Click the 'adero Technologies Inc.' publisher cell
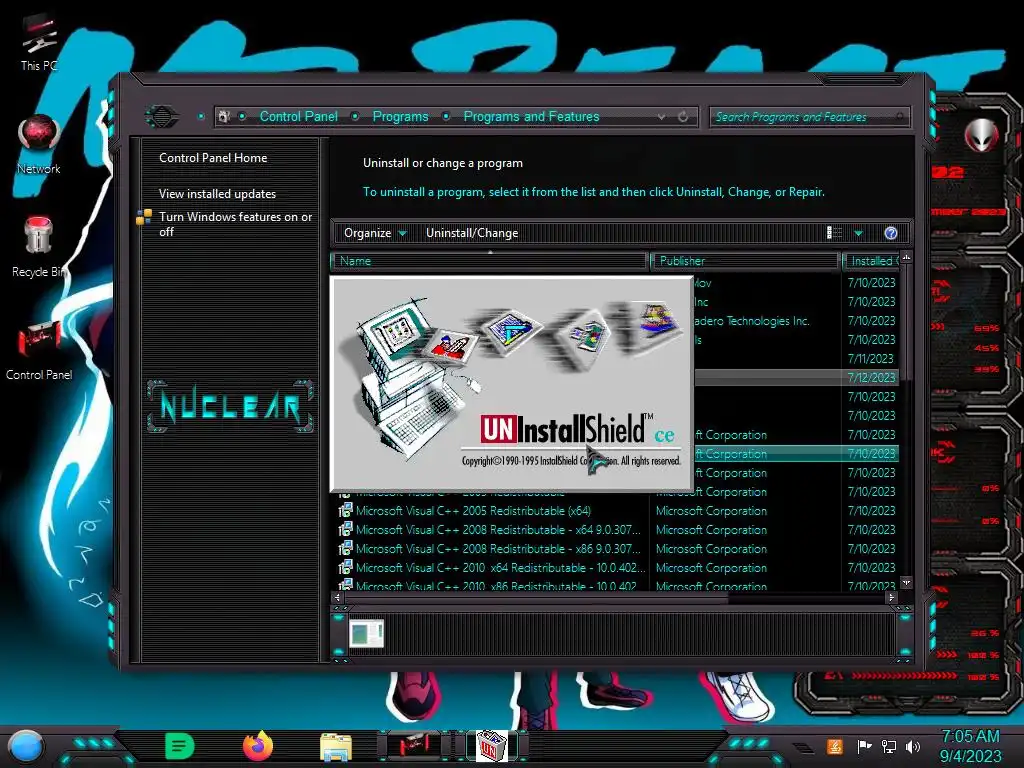This screenshot has width=1024, height=768. pos(752,321)
